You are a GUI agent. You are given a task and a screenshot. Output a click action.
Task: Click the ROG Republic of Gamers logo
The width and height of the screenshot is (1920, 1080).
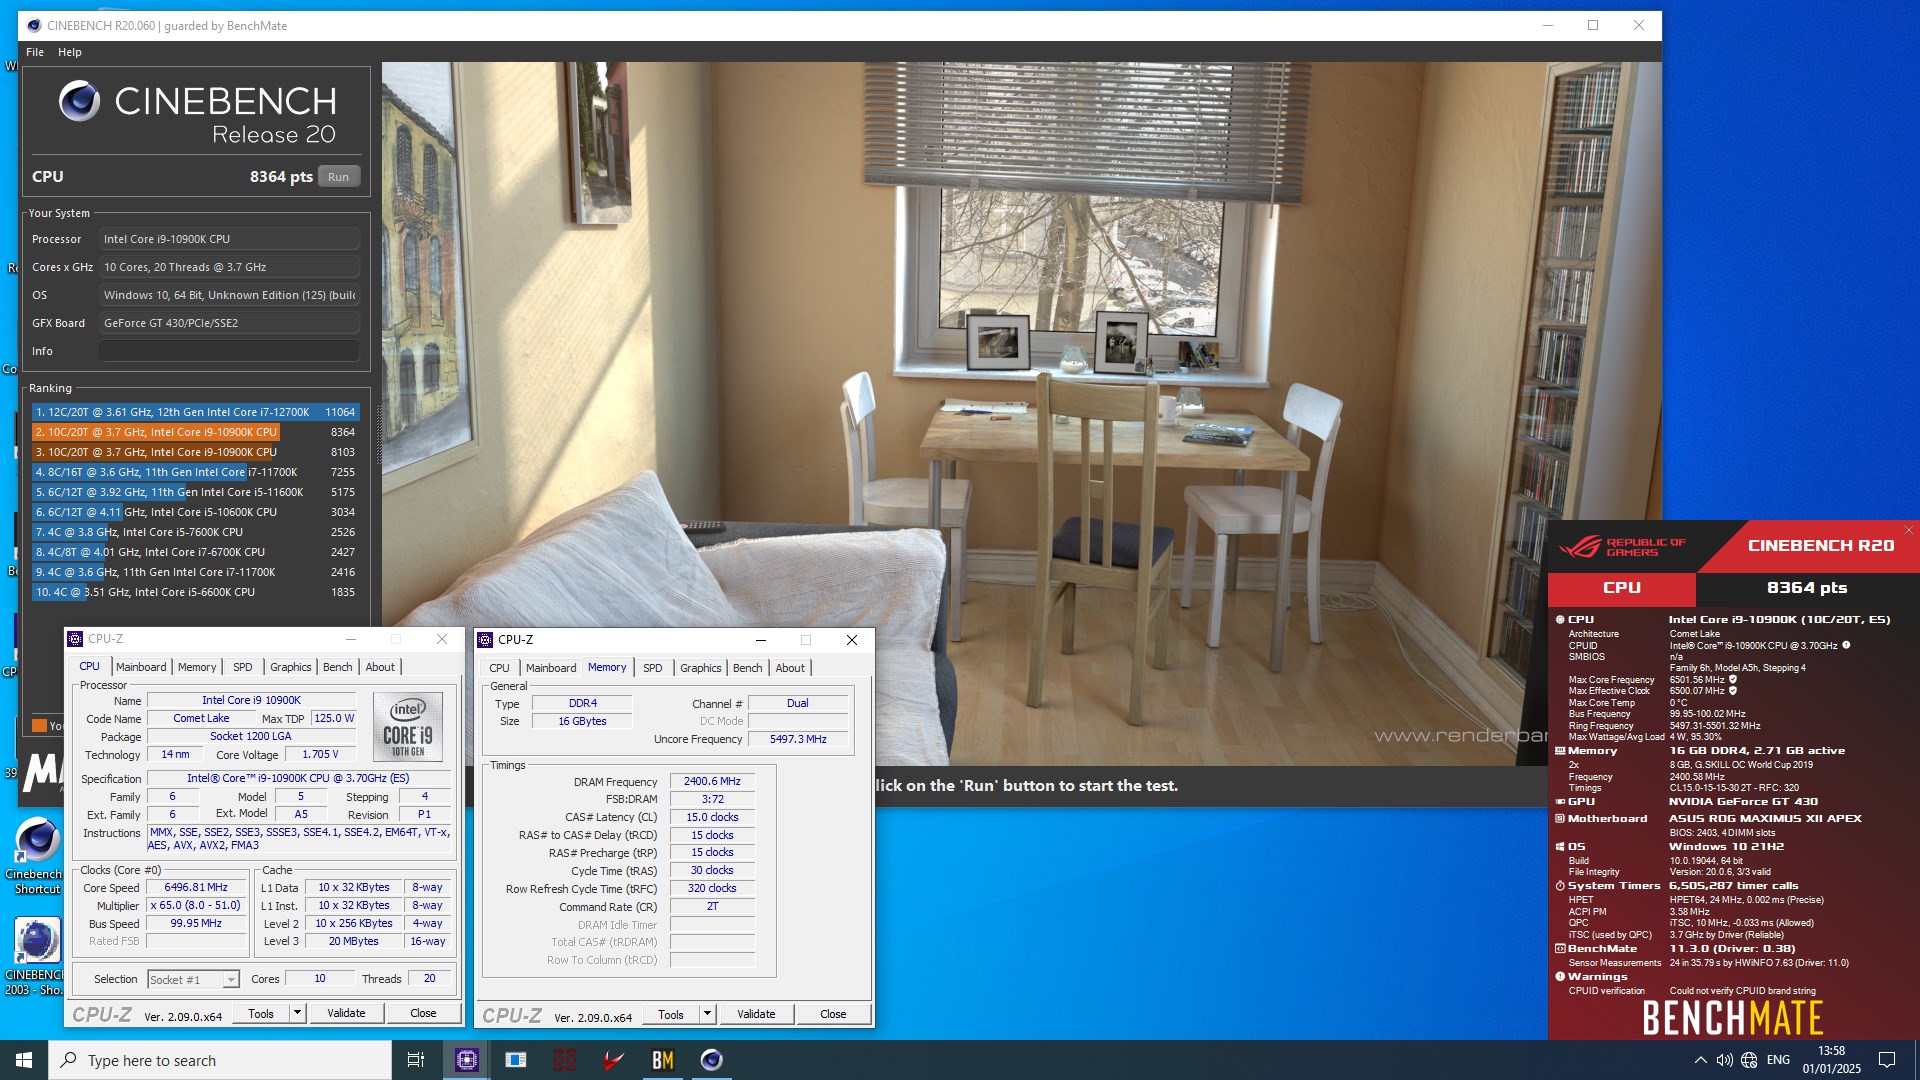(x=1622, y=546)
